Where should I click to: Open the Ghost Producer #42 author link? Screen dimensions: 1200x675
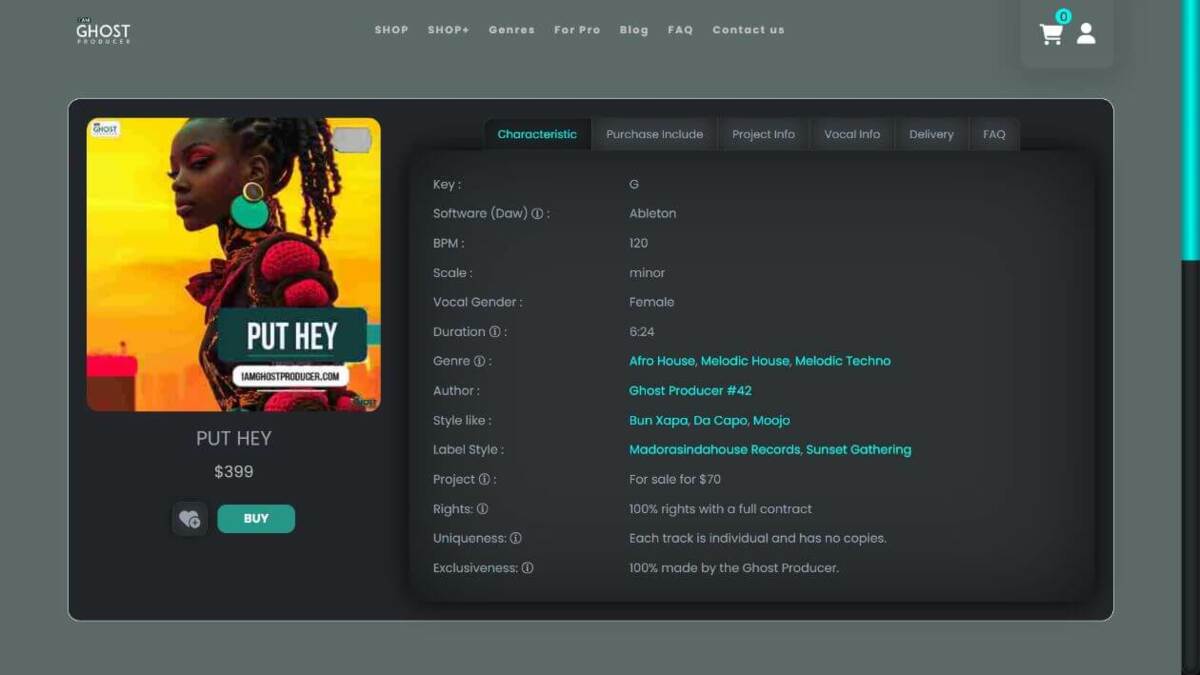690,391
